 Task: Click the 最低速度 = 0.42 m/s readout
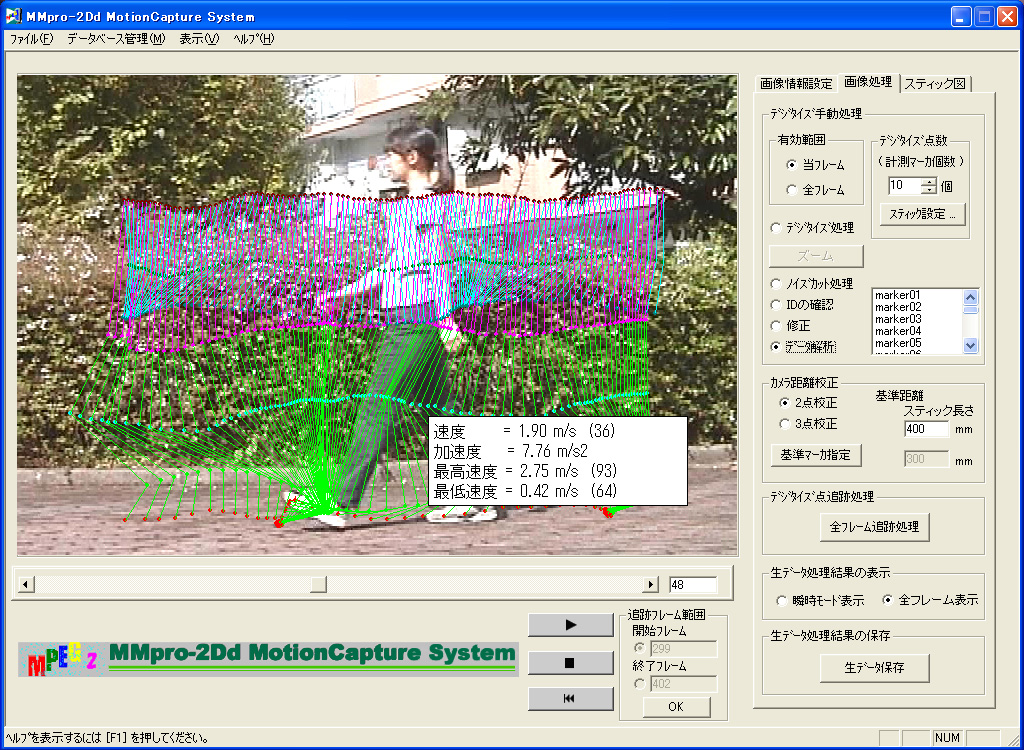click(x=525, y=491)
